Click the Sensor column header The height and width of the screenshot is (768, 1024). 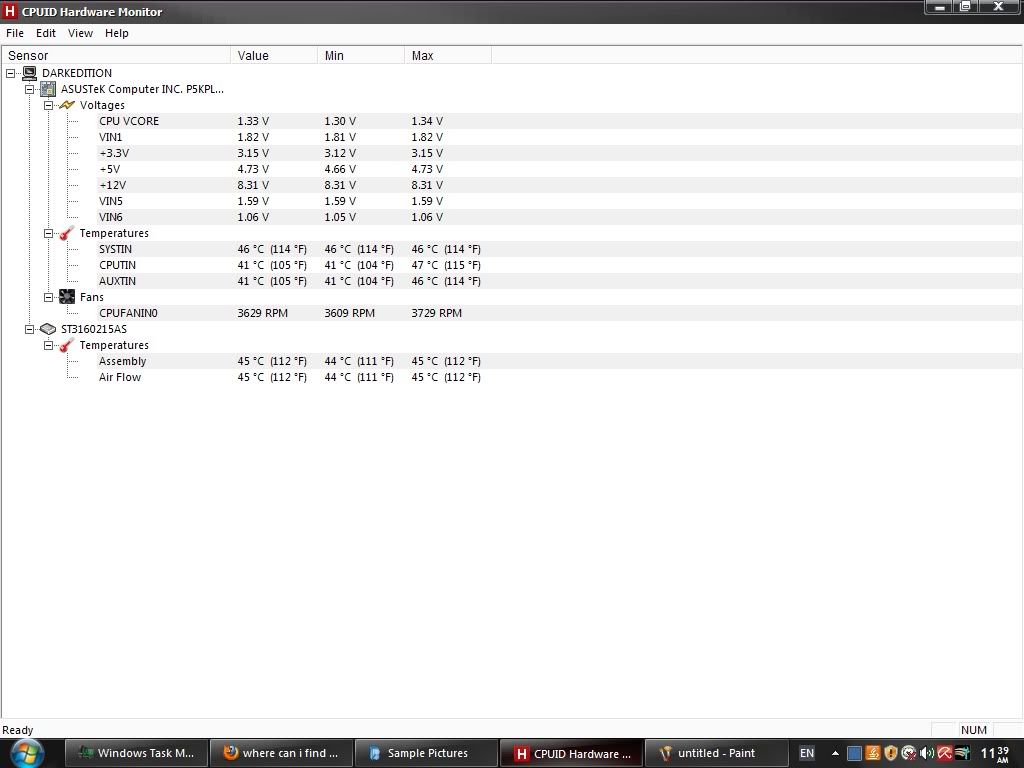coord(116,56)
